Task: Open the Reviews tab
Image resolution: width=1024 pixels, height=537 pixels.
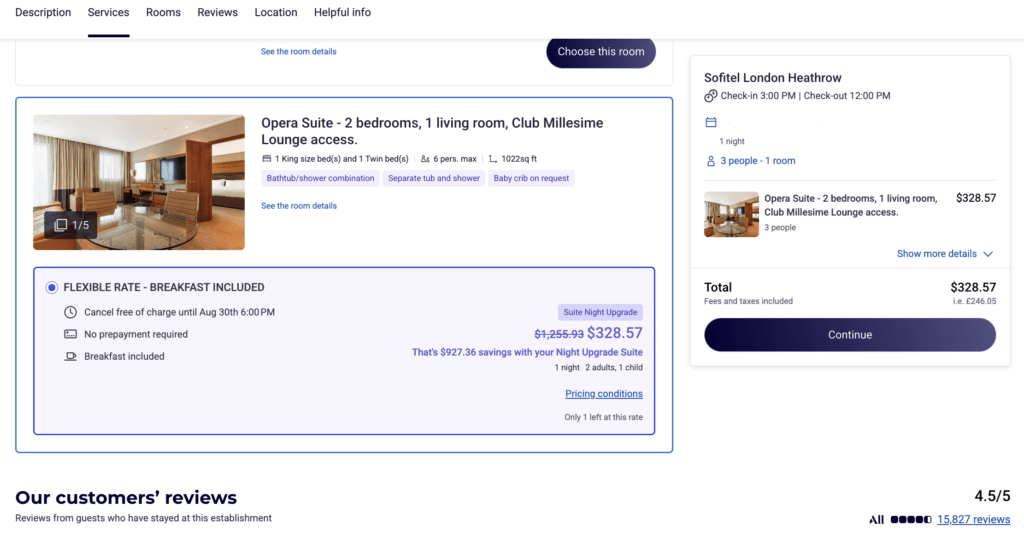Action: [217, 12]
